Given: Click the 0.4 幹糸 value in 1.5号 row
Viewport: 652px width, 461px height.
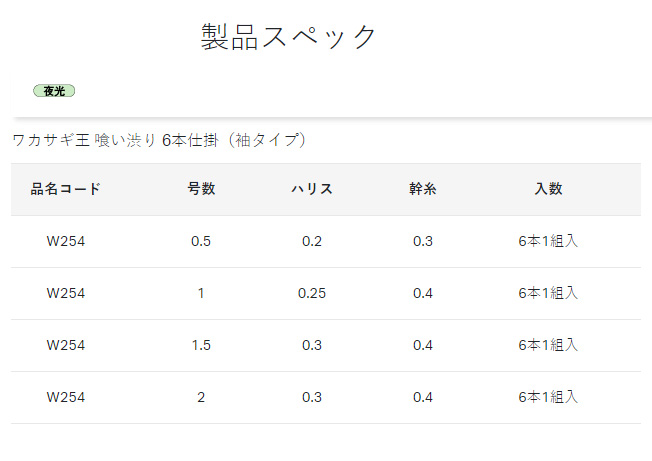Looking at the screenshot, I should (423, 345).
